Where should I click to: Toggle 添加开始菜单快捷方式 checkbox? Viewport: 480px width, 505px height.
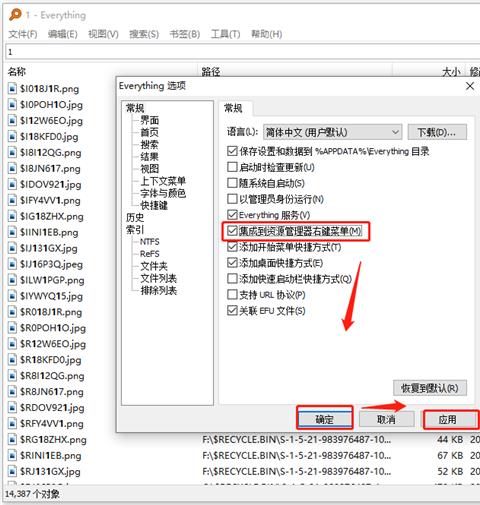[232, 247]
